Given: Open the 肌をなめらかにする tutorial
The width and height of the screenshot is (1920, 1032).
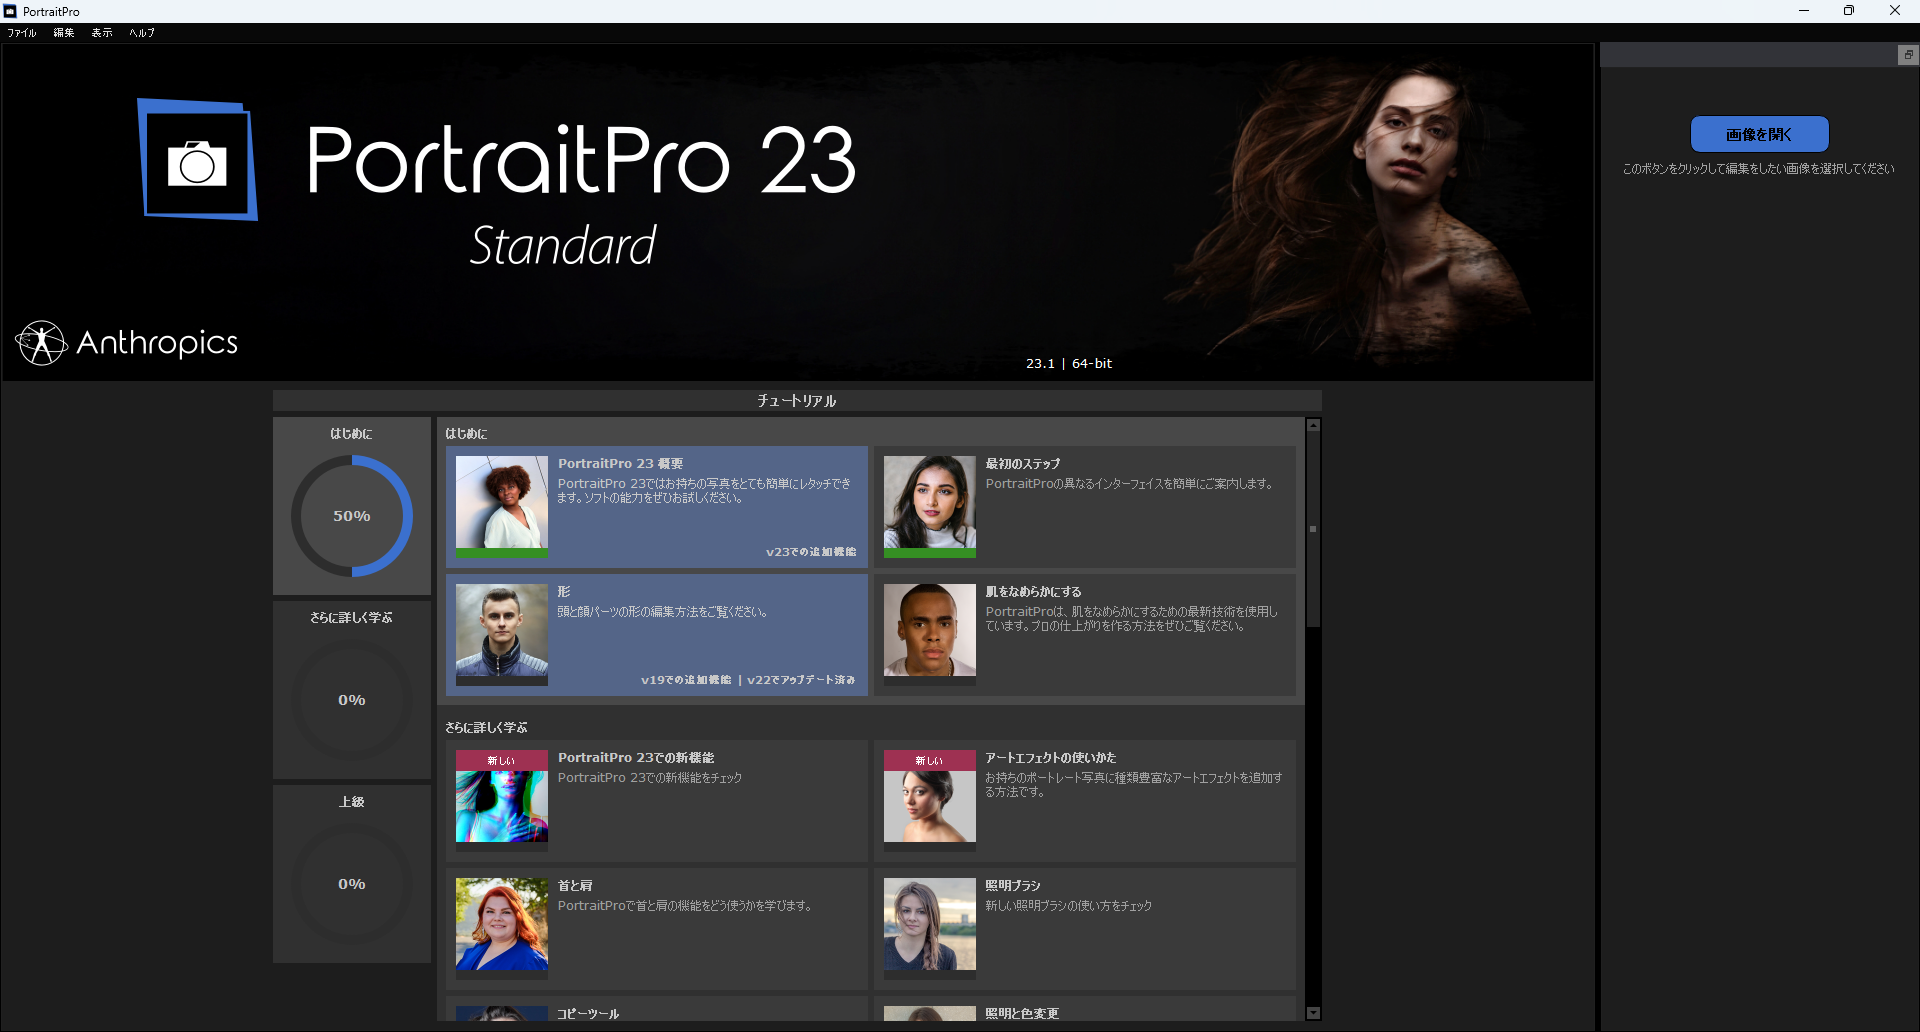Looking at the screenshot, I should [x=1085, y=635].
